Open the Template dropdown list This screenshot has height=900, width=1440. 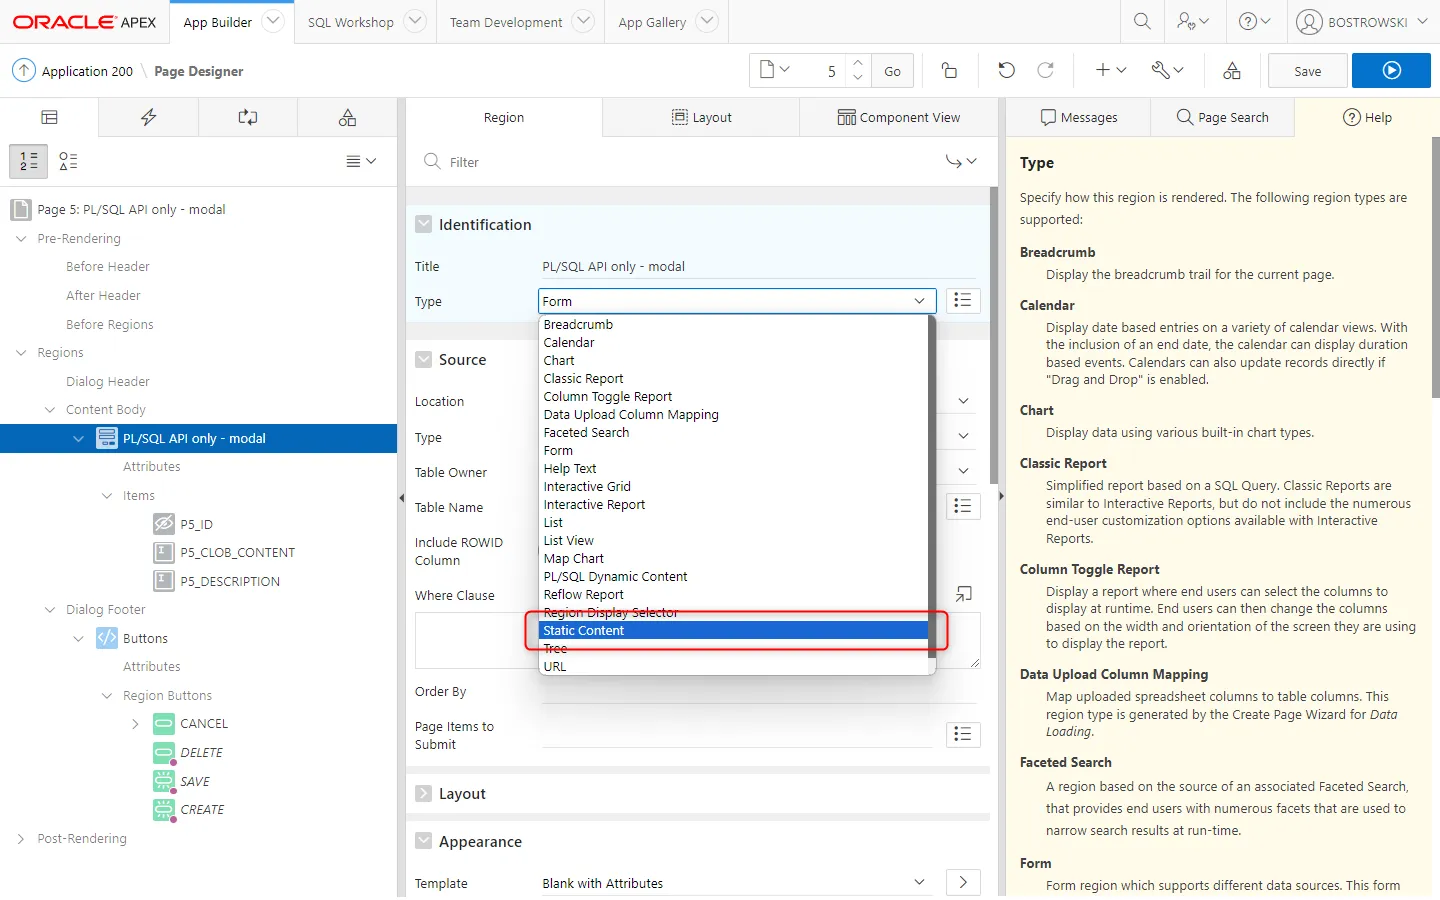coord(919,883)
